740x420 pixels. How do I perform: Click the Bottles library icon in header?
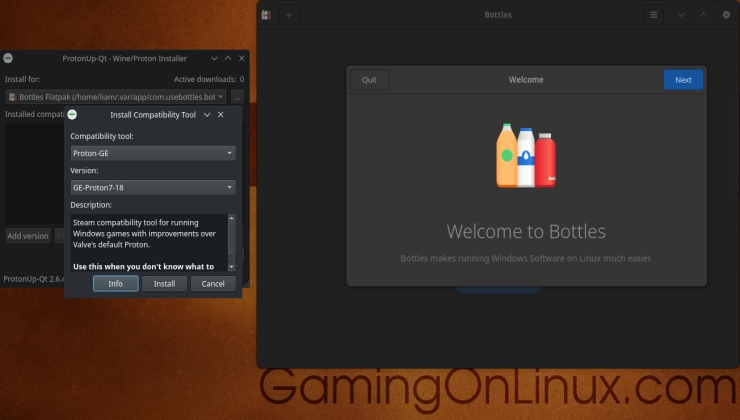tap(266, 15)
